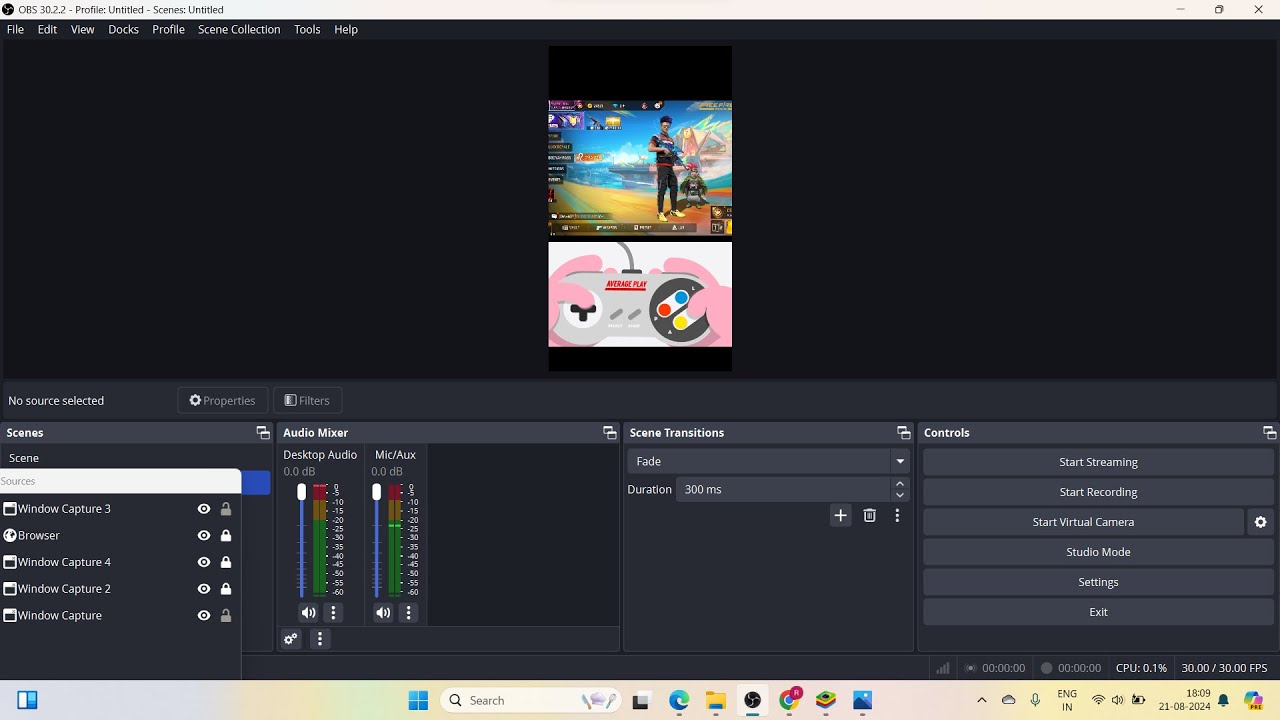The height and width of the screenshot is (720, 1280).
Task: Toggle lock icon for Window Capture
Action: click(x=226, y=616)
